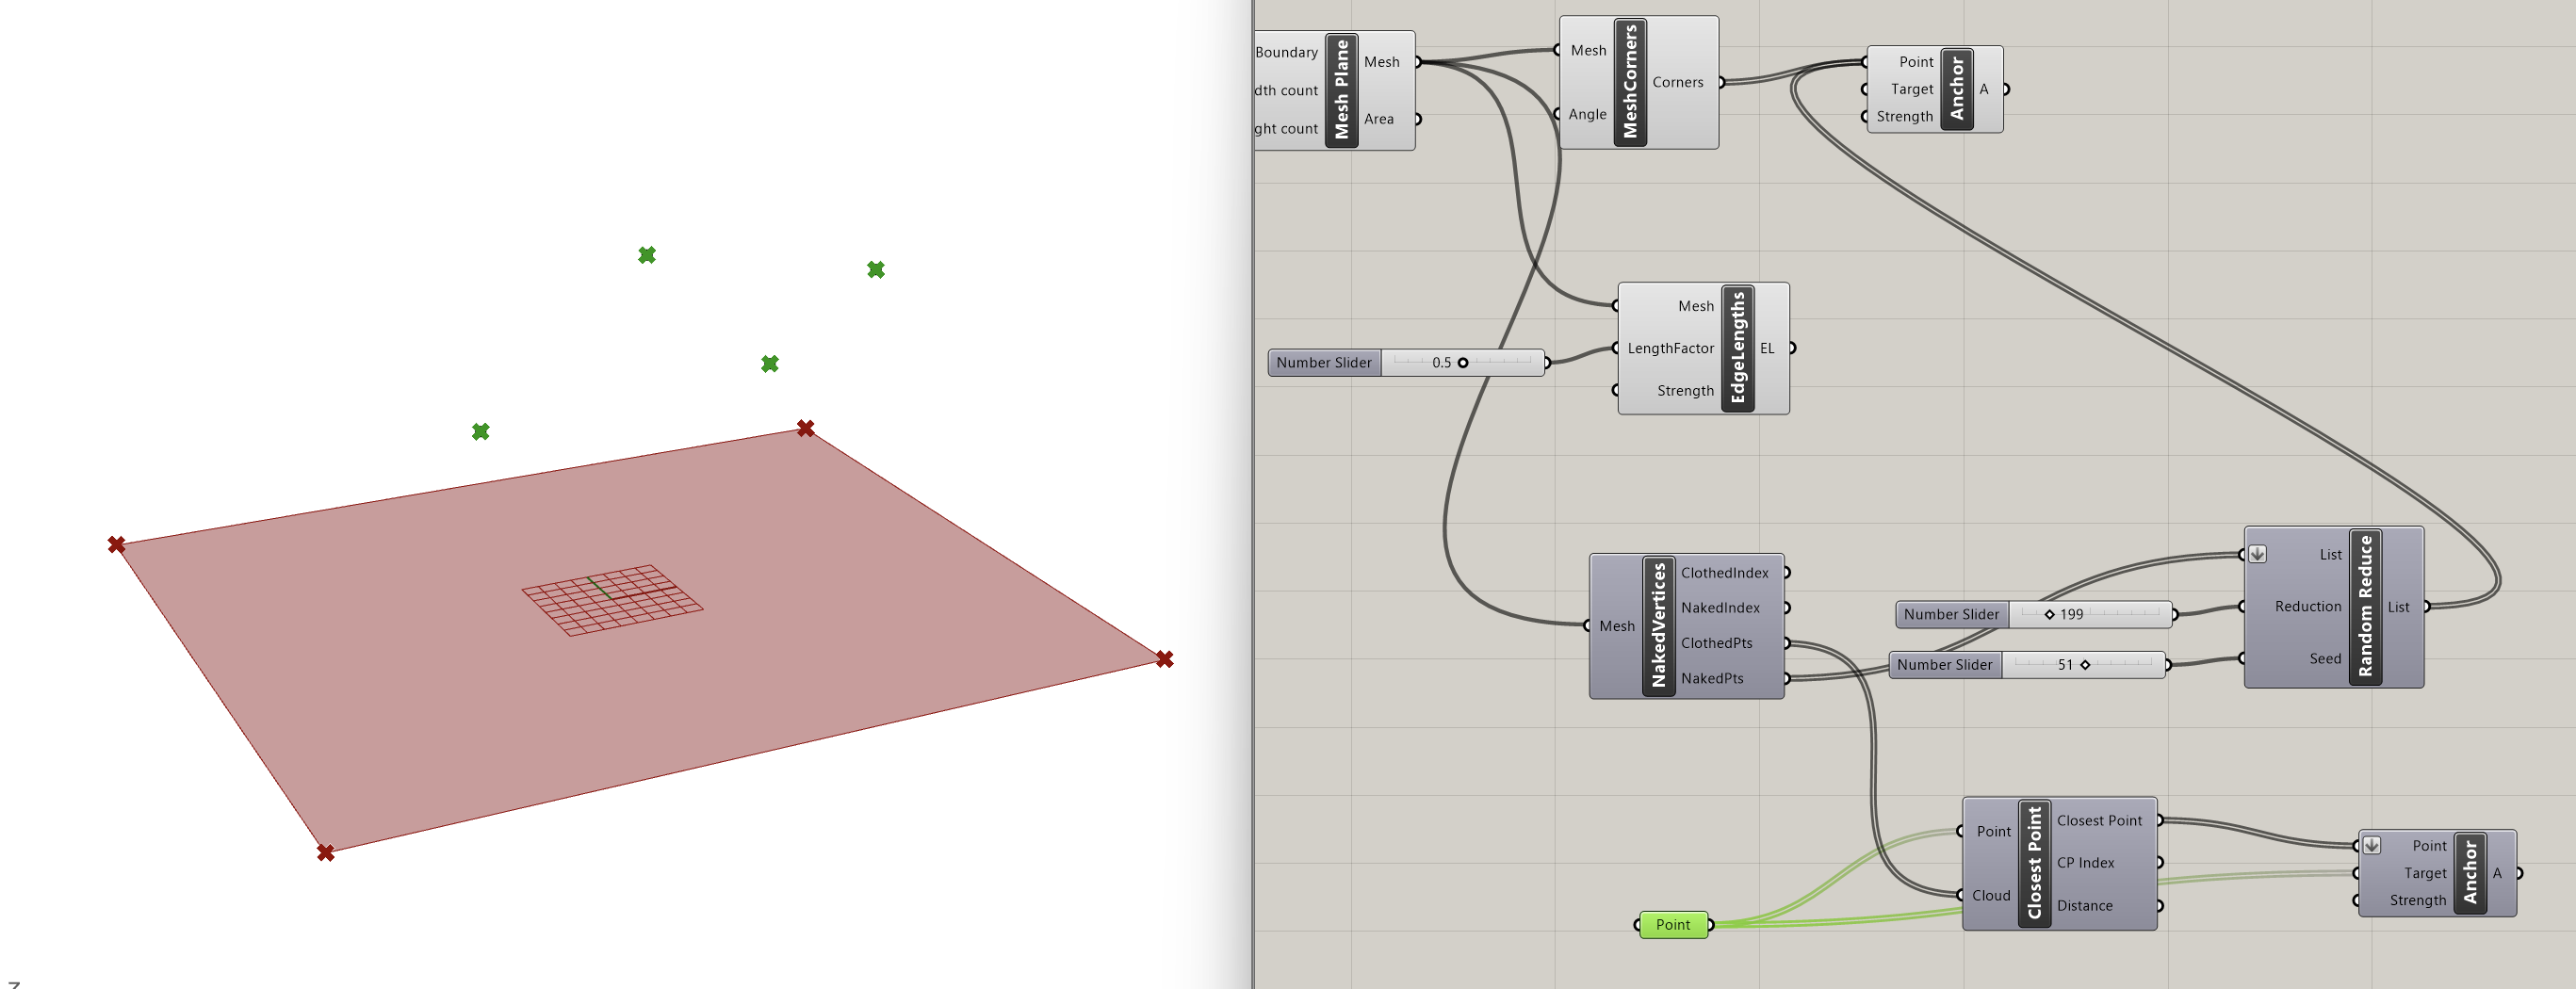Click the grip of the 51 slider
The image size is (2576, 989).
(x=2085, y=665)
